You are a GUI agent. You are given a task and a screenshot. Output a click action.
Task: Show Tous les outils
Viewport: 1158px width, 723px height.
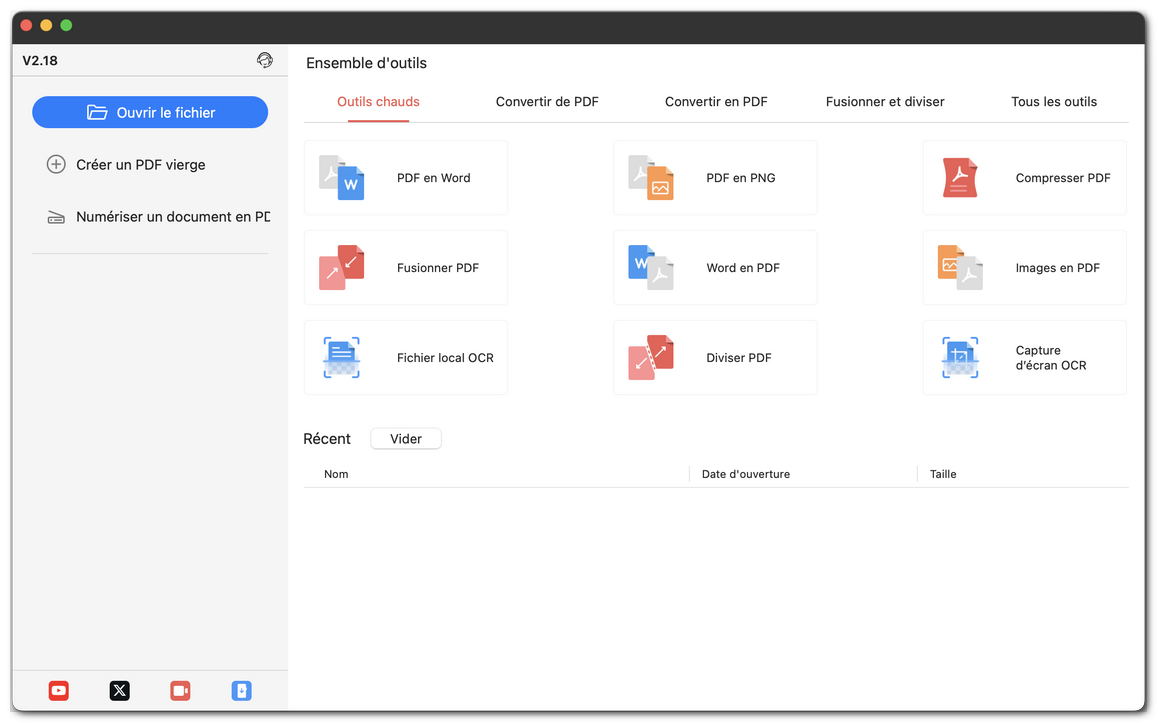tap(1053, 101)
